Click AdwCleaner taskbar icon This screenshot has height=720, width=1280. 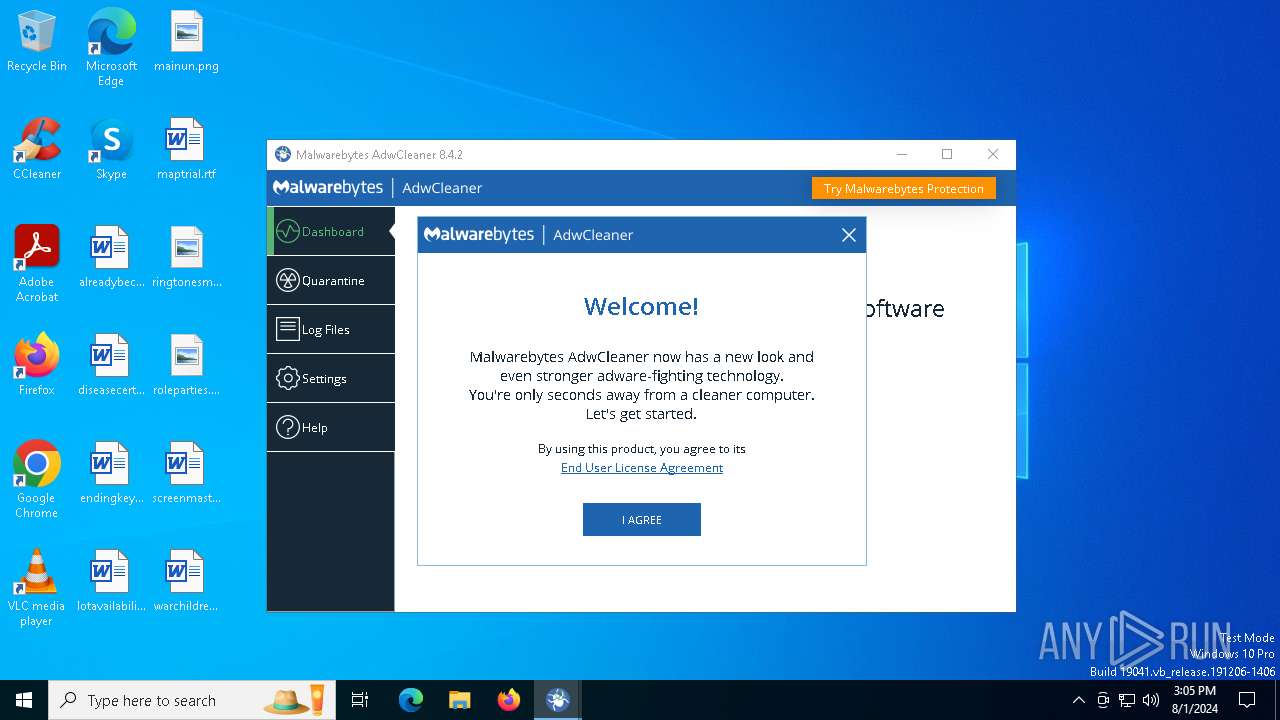tap(557, 700)
